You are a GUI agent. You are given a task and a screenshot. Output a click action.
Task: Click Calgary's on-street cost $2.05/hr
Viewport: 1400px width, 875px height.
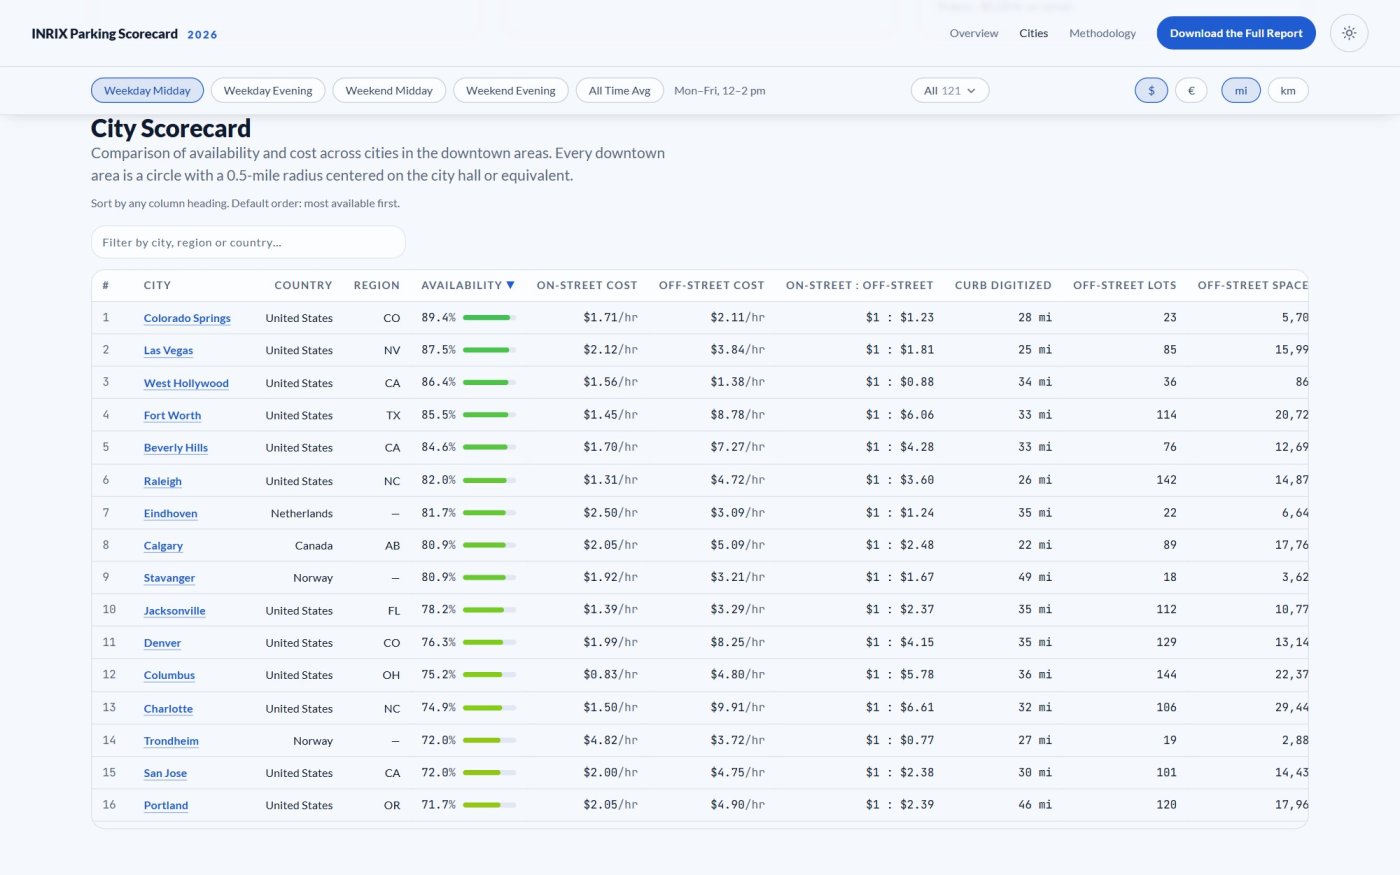[x=610, y=545]
